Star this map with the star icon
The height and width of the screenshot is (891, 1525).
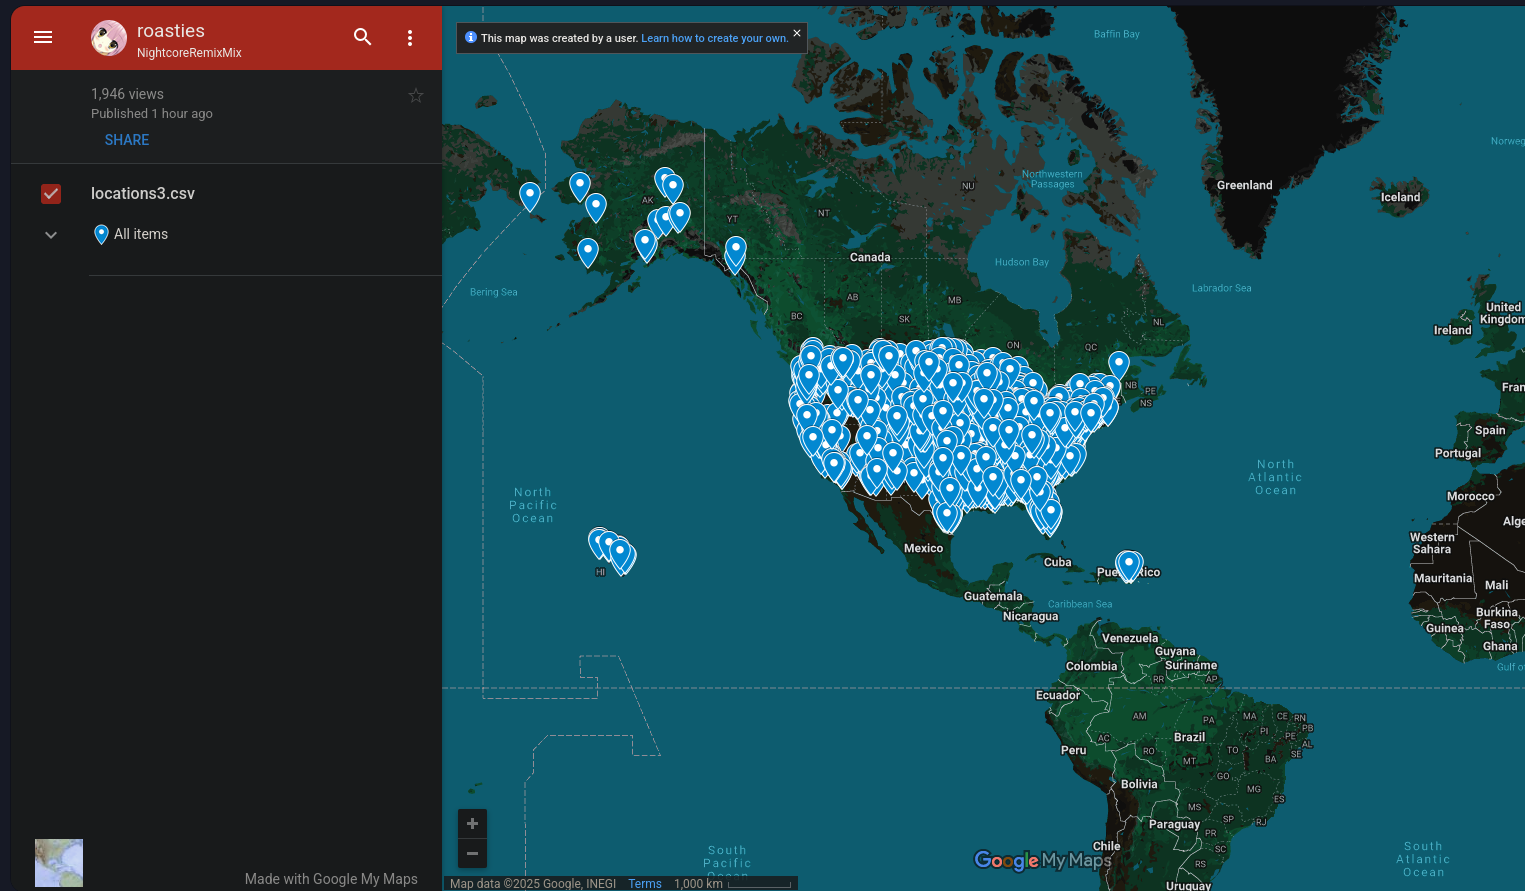pyautogui.click(x=416, y=96)
